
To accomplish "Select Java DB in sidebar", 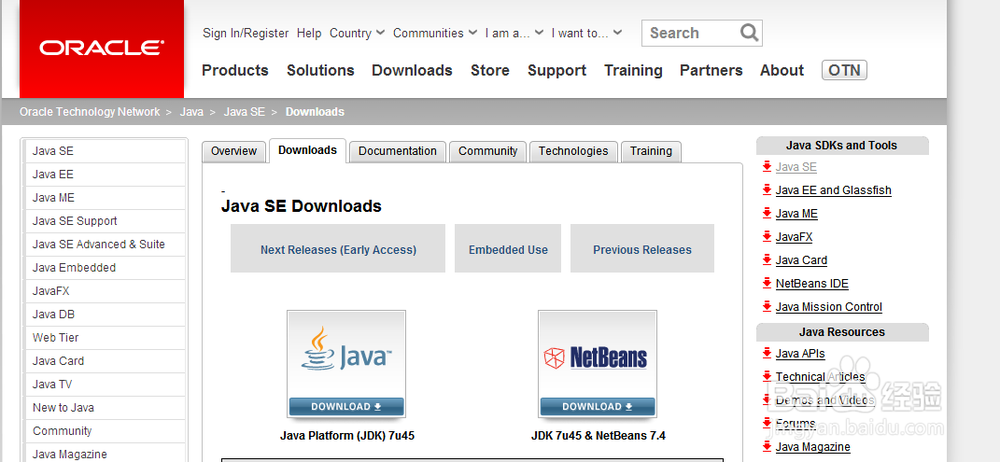I will [105, 314].
